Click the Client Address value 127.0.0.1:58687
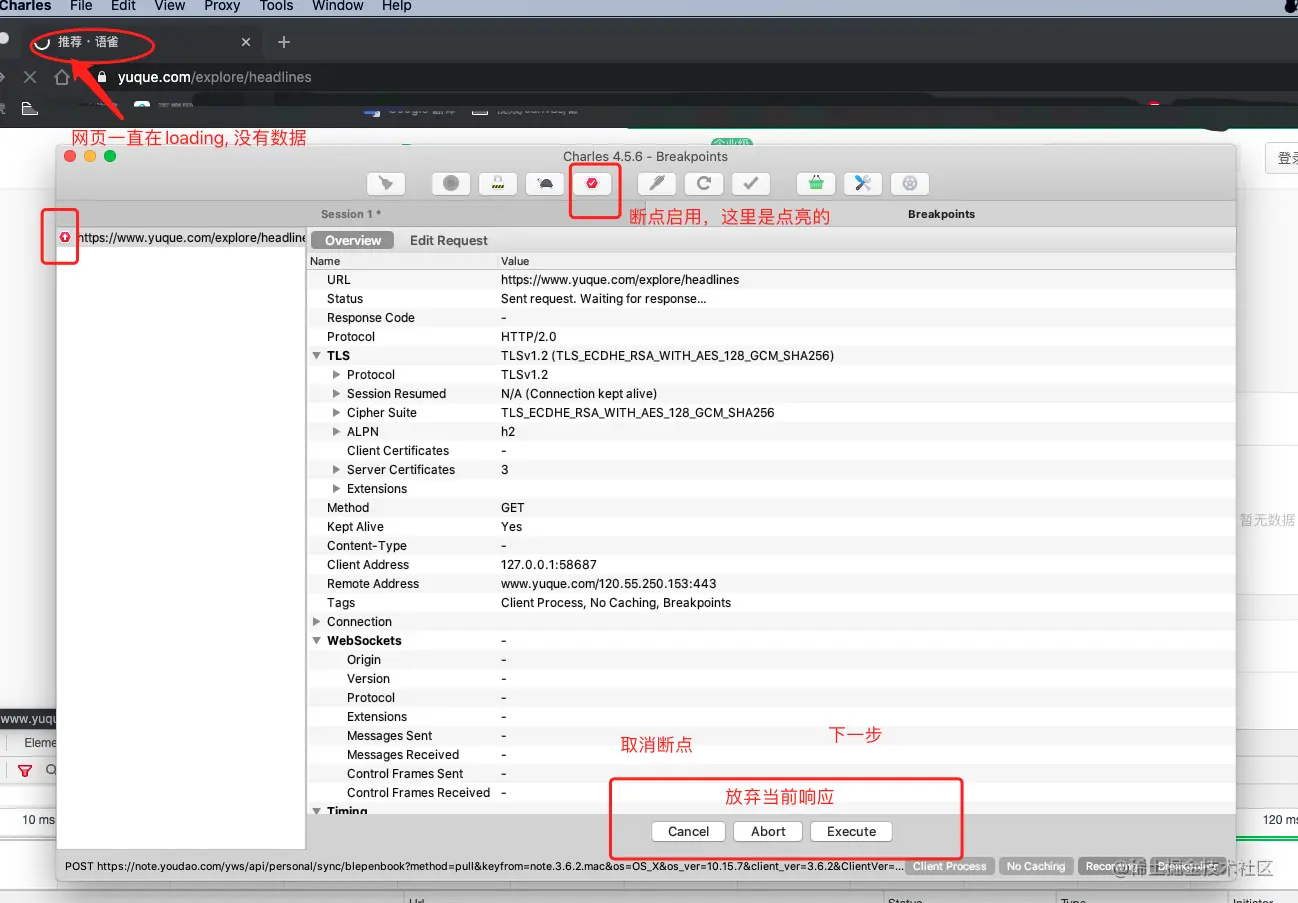 [549, 565]
